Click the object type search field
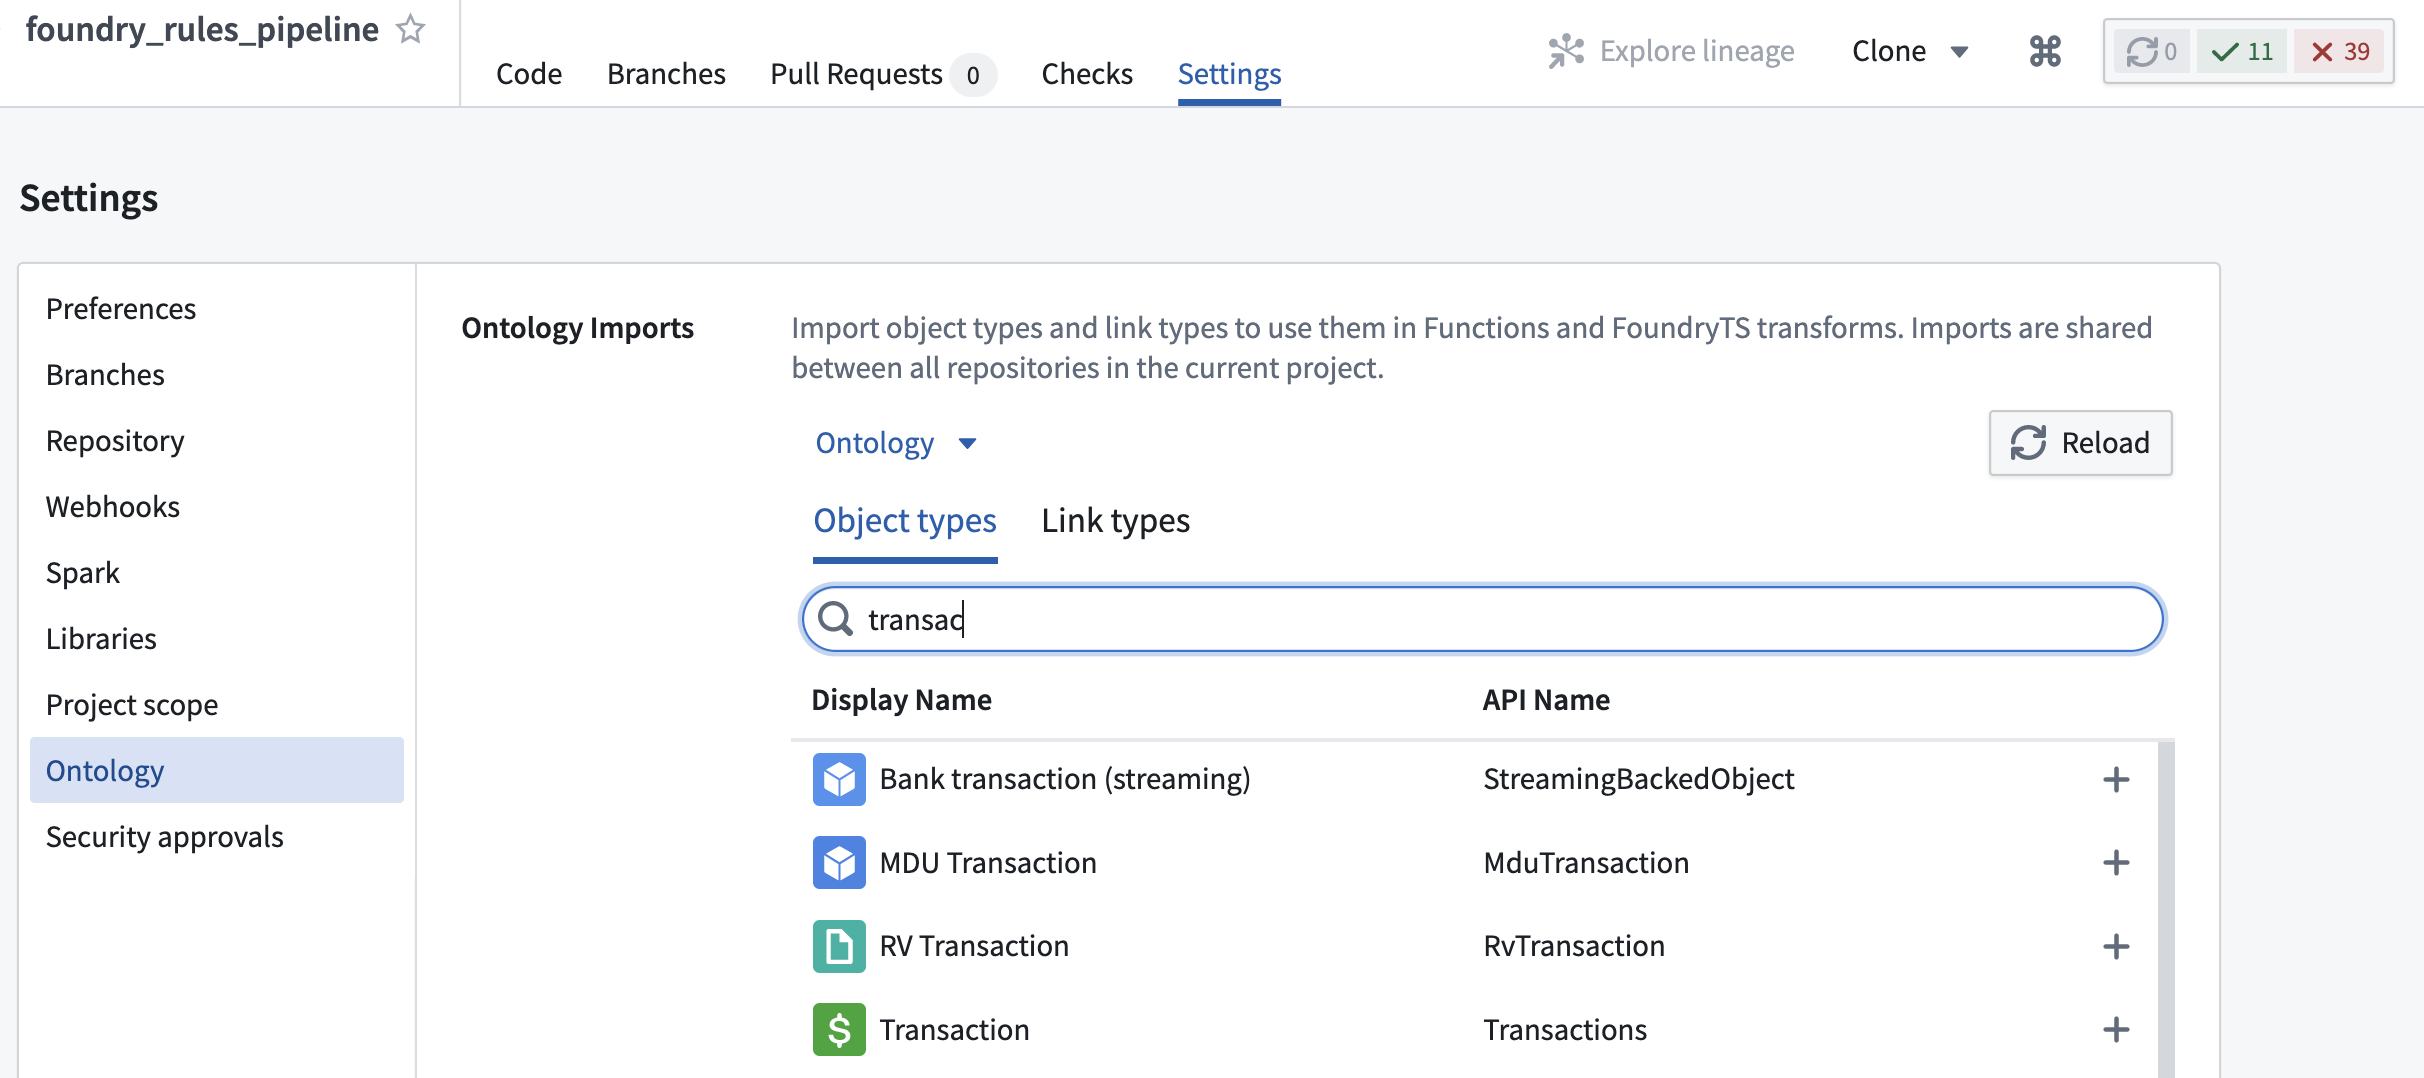 [1482, 619]
